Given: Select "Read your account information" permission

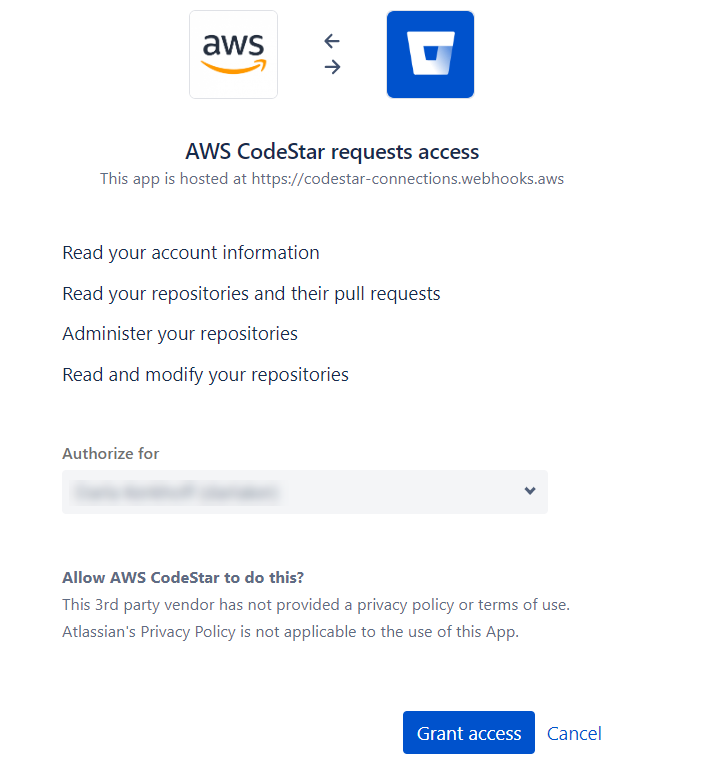Looking at the screenshot, I should click(x=191, y=253).
